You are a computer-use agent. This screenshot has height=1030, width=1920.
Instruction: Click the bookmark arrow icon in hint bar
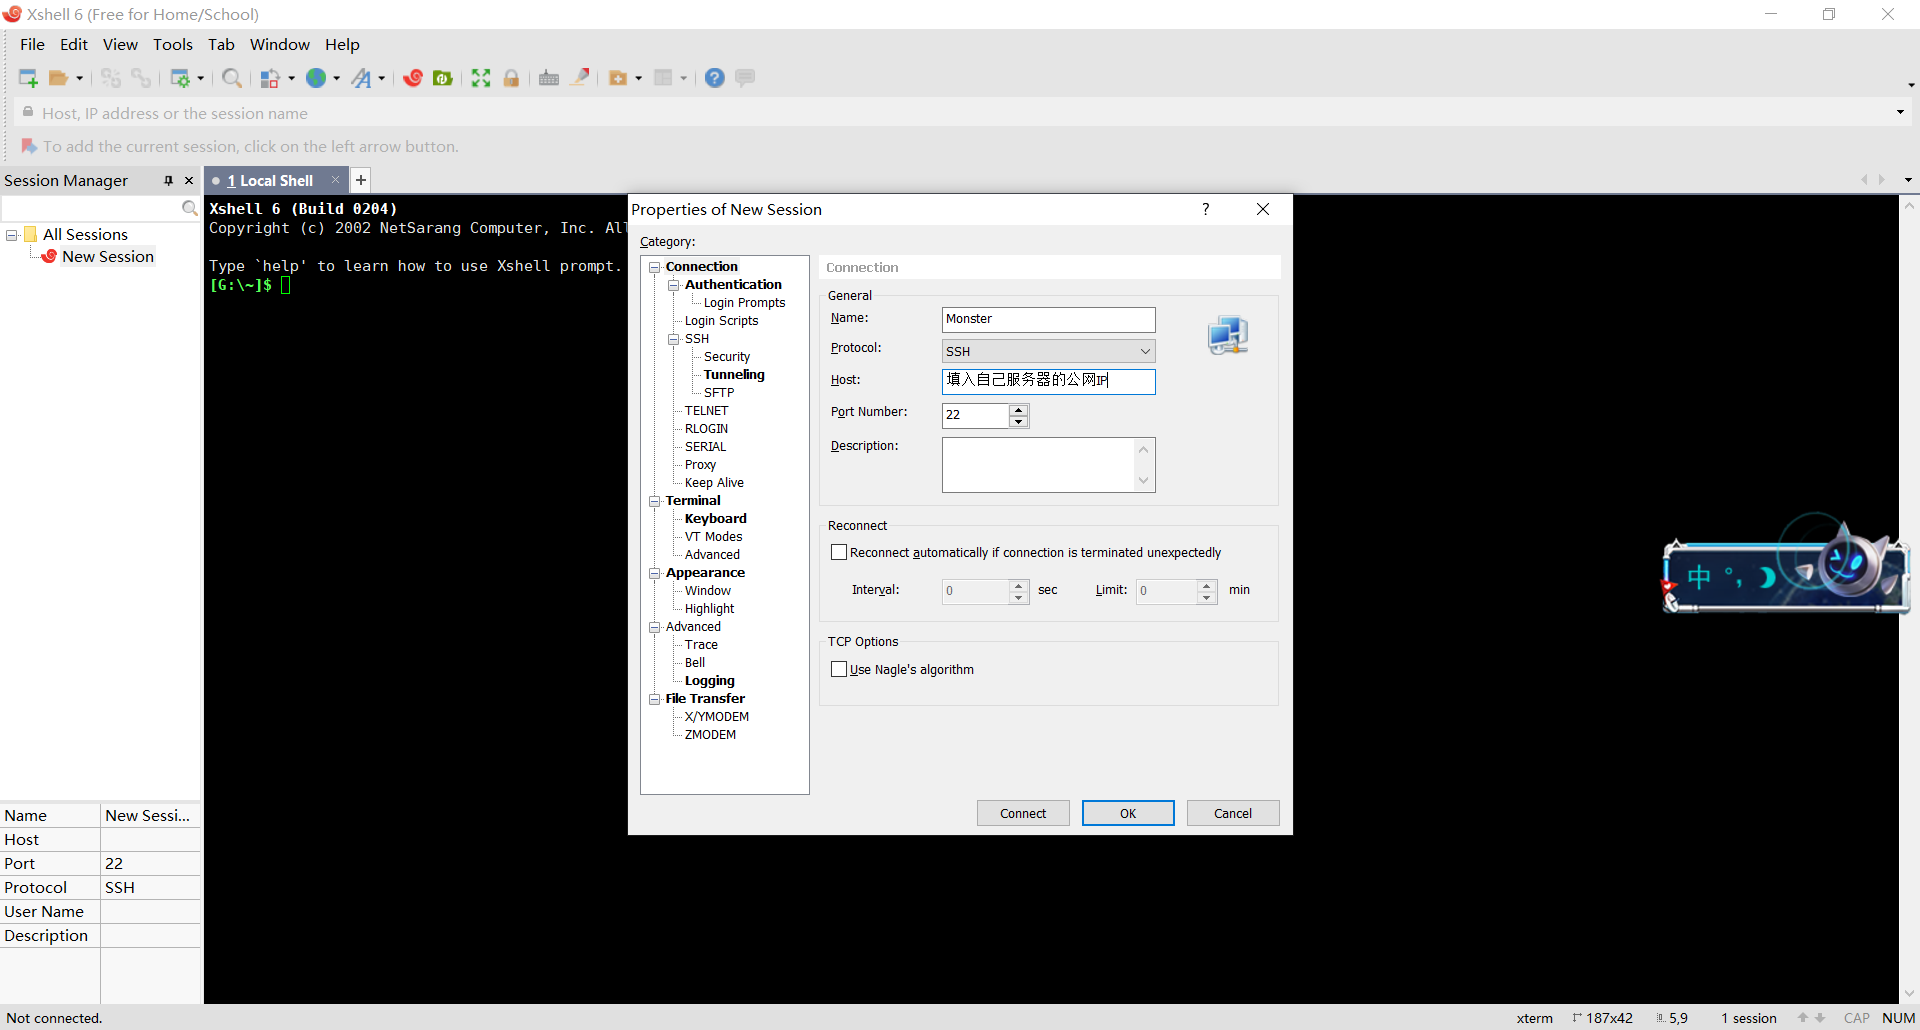[x=29, y=146]
